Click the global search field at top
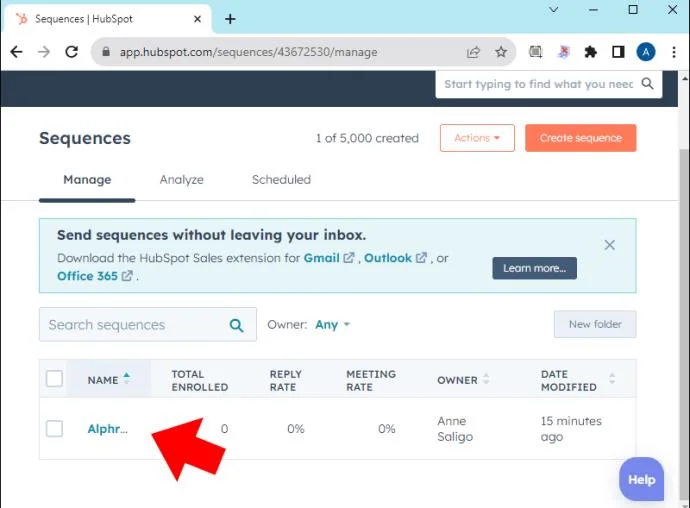Viewport: 690px width, 508px height. [x=548, y=84]
